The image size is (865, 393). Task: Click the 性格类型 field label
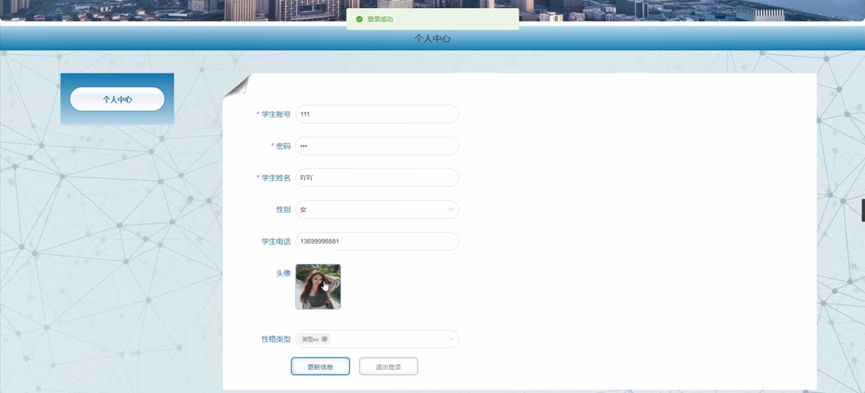coord(276,339)
